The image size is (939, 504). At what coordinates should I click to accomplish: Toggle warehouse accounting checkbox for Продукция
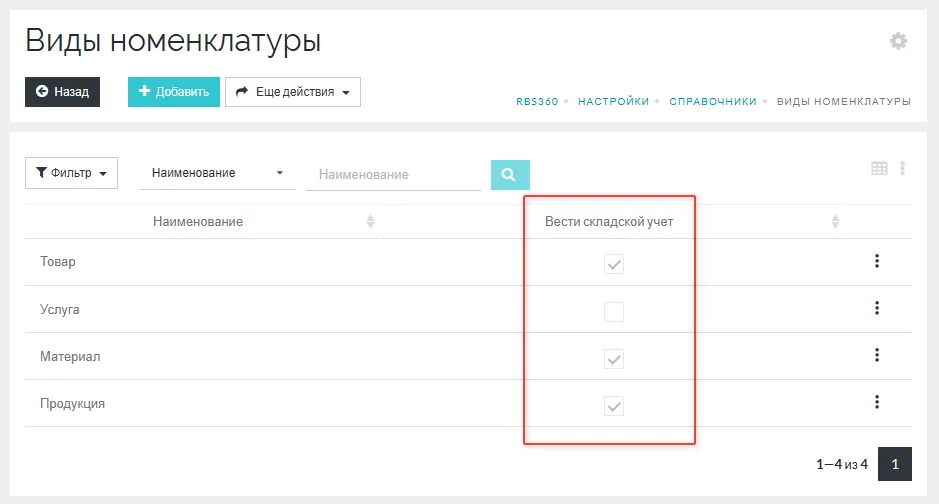click(614, 406)
